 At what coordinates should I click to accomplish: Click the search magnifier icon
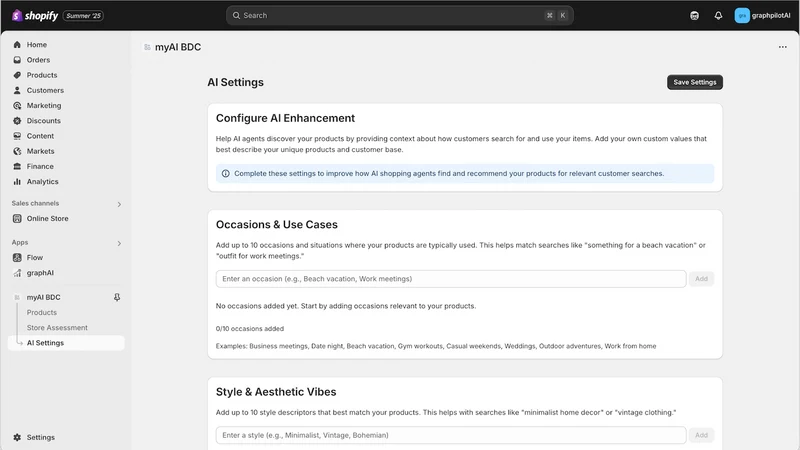(236, 15)
